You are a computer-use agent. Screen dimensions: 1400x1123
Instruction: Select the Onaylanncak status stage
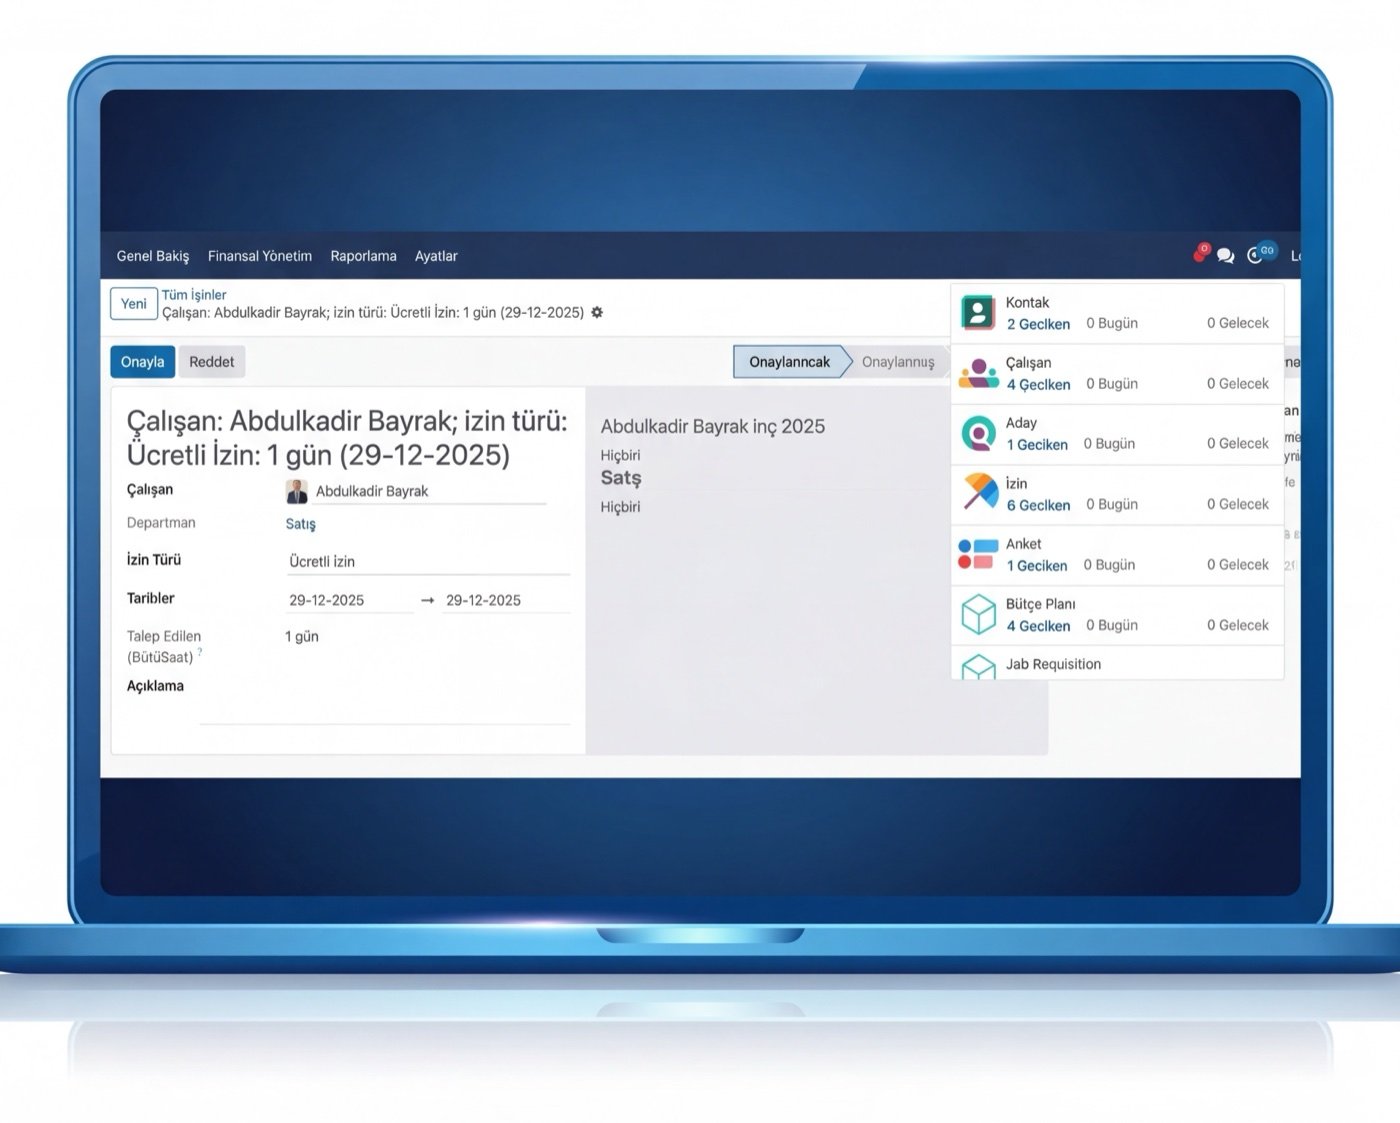[790, 362]
